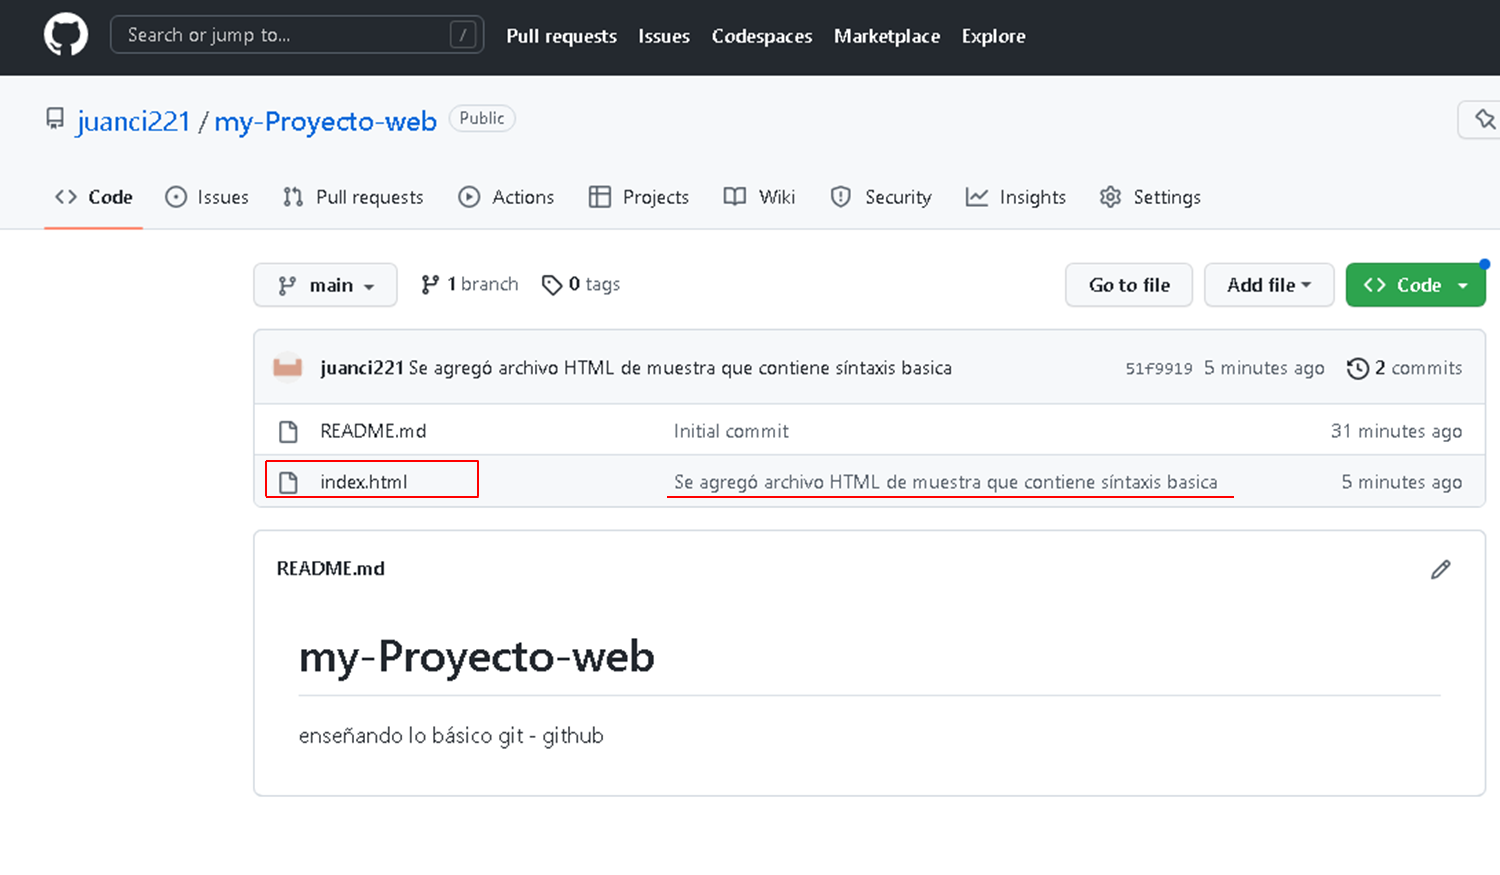Switch to the Code tab
Viewport: 1500px width, 875px height.
pos(94,197)
